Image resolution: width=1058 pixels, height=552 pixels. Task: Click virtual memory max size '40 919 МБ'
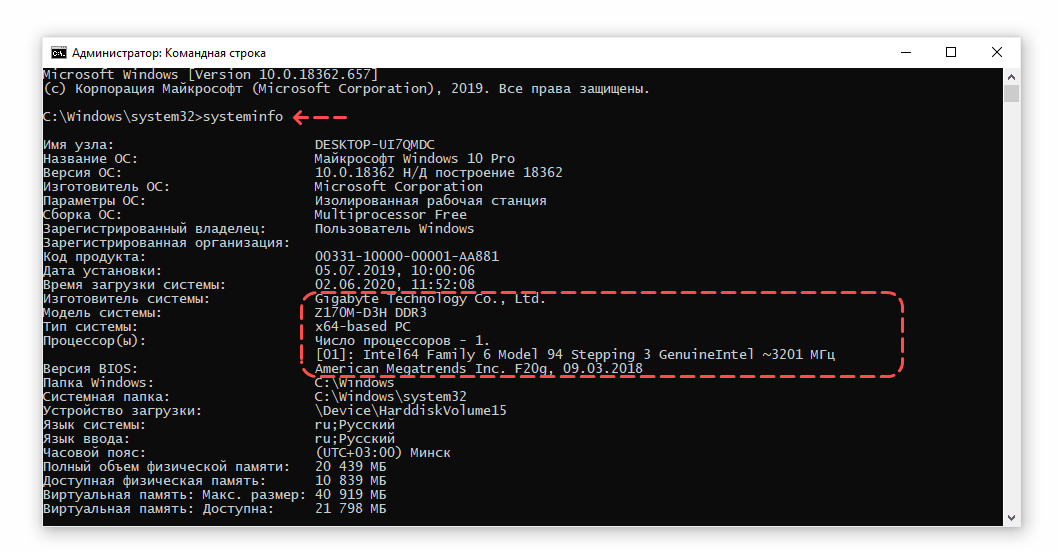351,495
